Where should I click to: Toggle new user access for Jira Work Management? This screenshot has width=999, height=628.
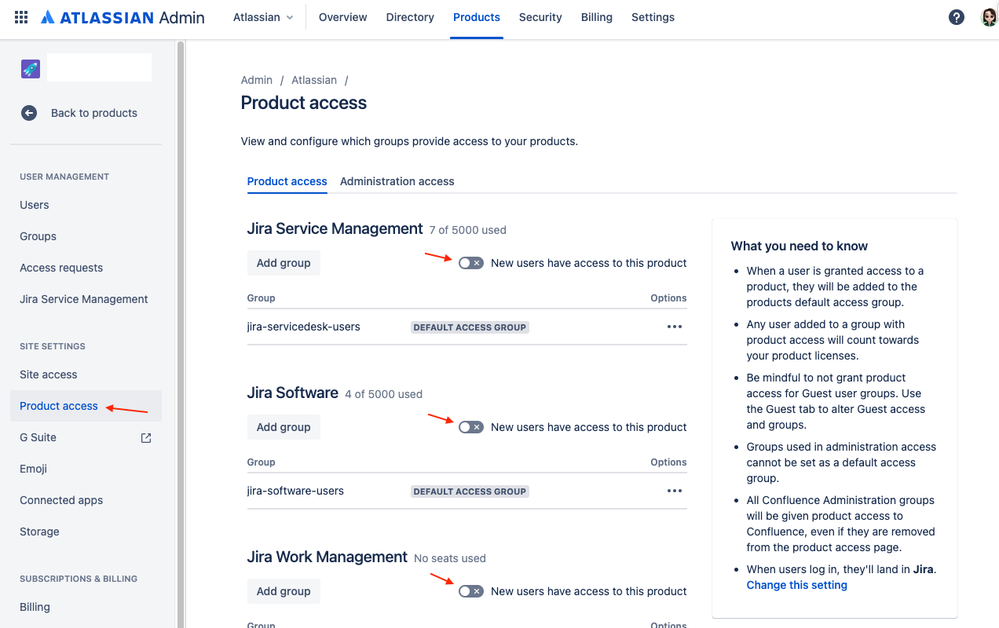tap(471, 591)
